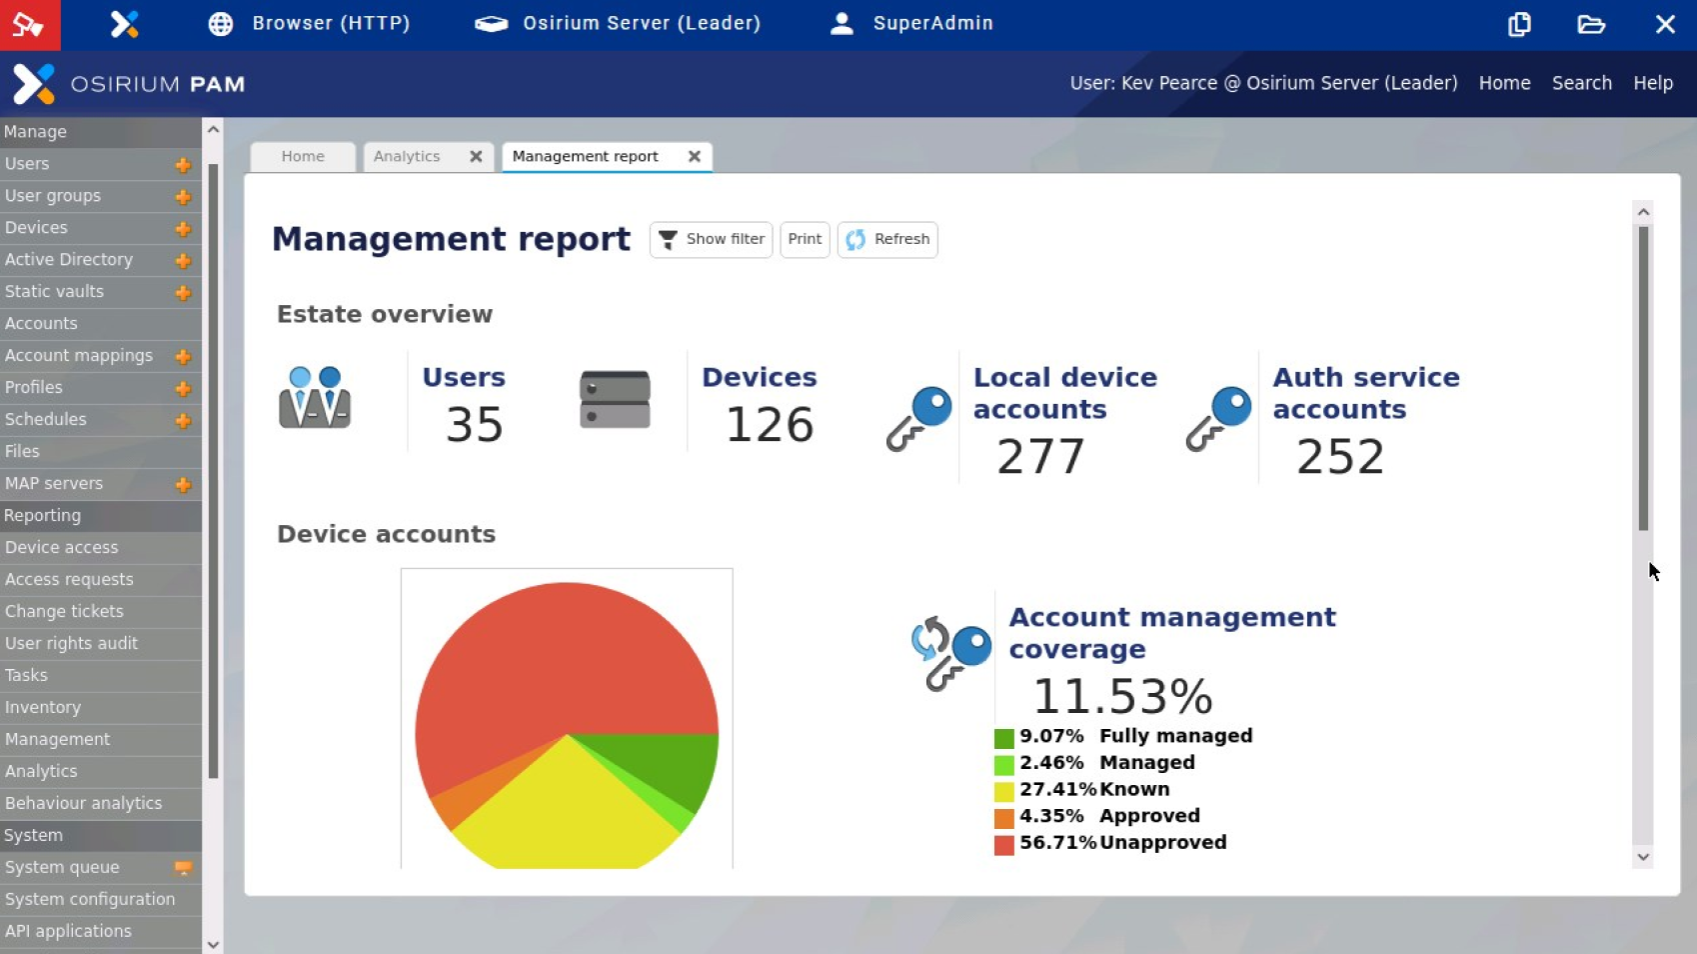Click the key icon for Local device accounts

tap(919, 419)
